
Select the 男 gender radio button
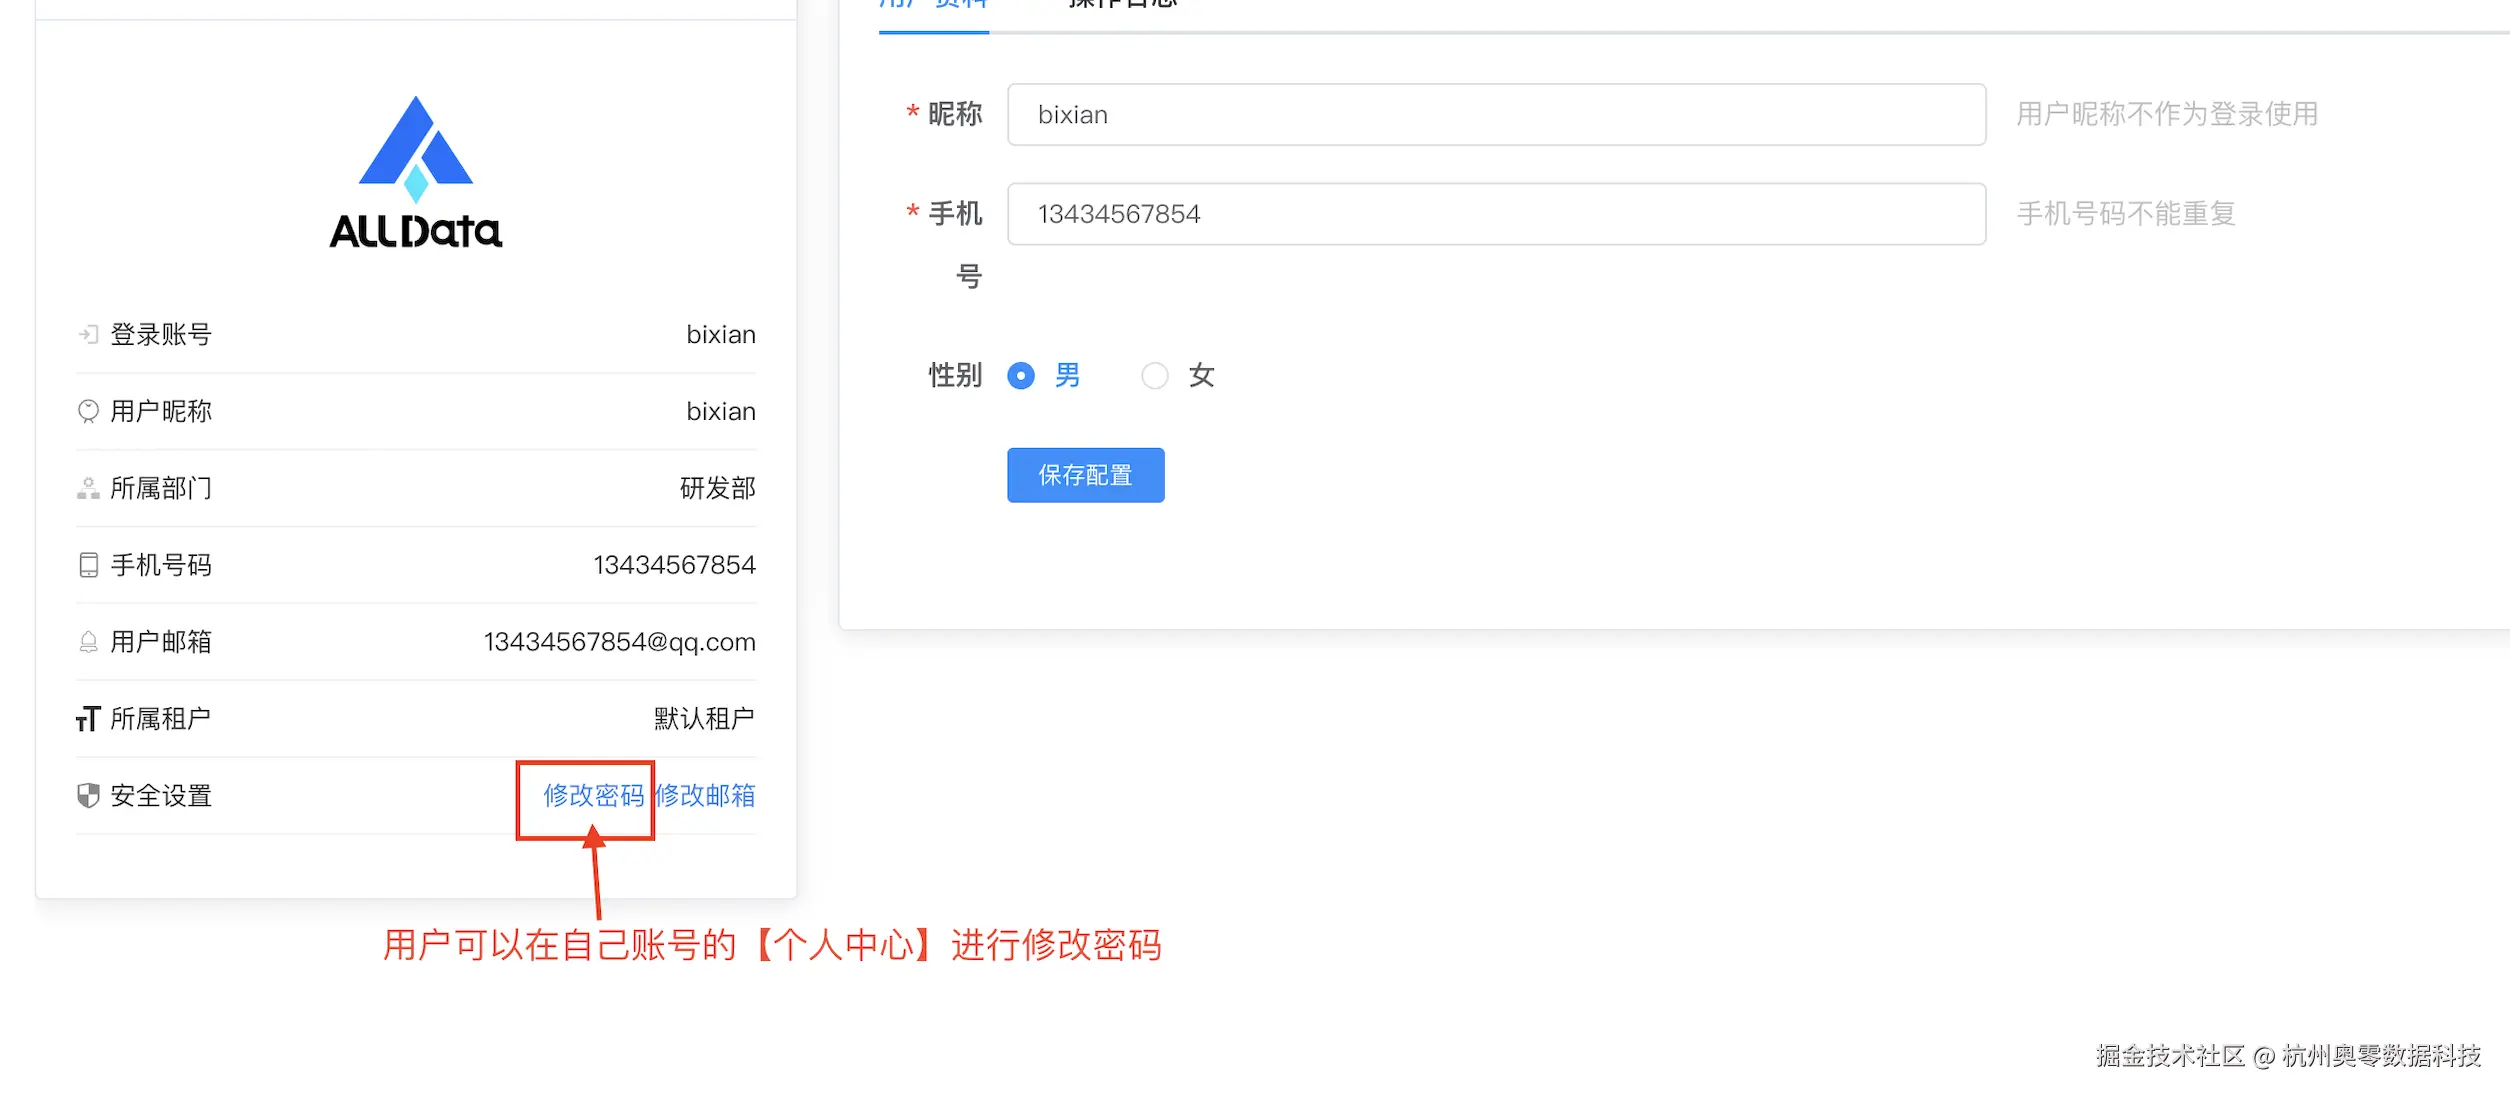tap(1021, 375)
